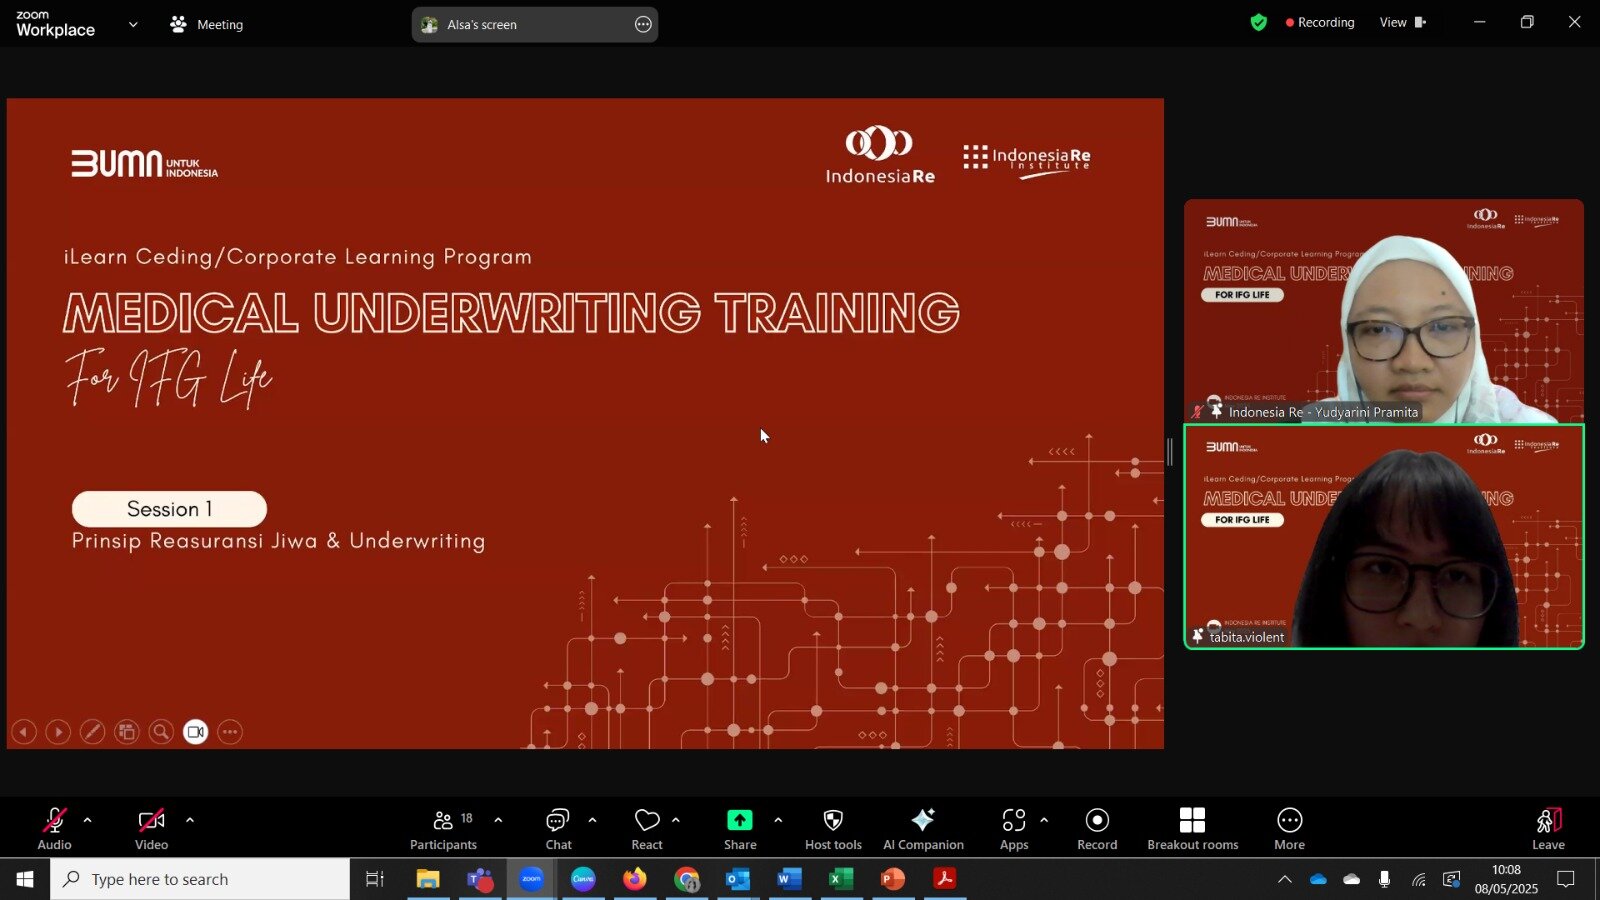1600x900 pixels.
Task: Open Adobe Acrobat from taskbar
Action: 945,879
